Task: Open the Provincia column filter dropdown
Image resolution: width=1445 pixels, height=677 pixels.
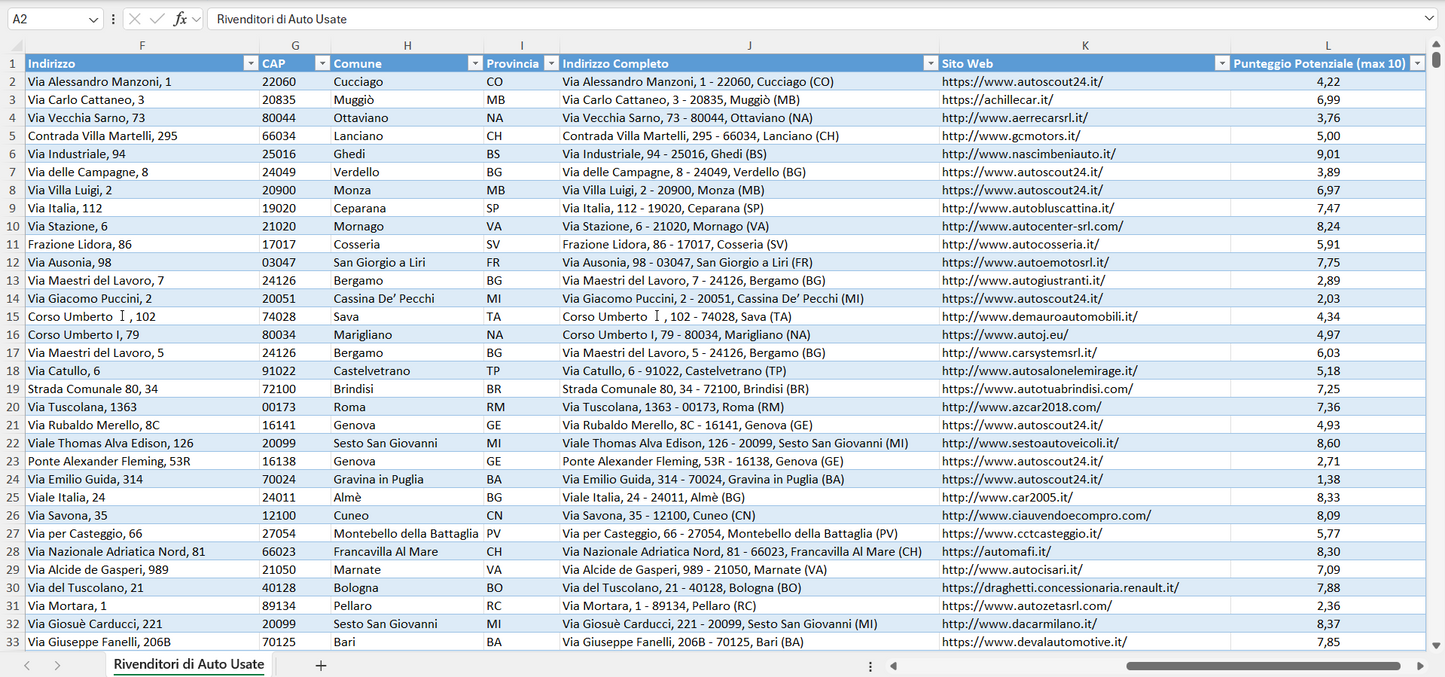Action: (550, 63)
